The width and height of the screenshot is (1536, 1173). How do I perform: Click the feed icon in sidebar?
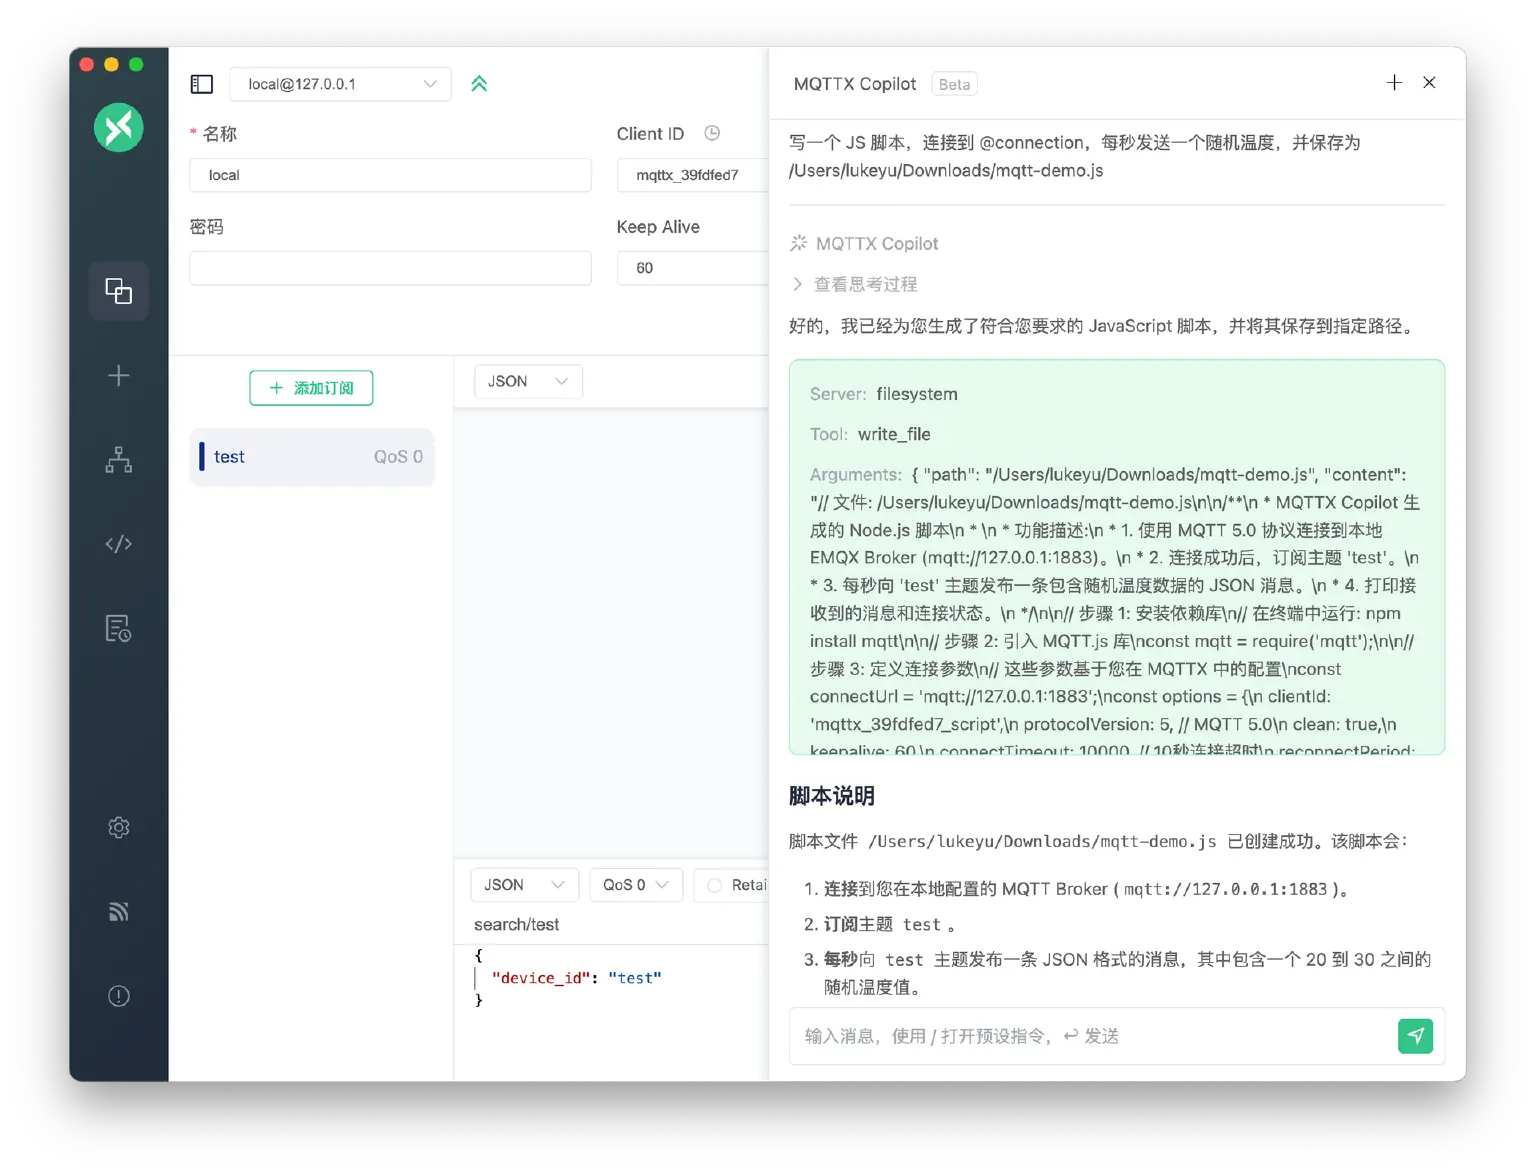119,911
